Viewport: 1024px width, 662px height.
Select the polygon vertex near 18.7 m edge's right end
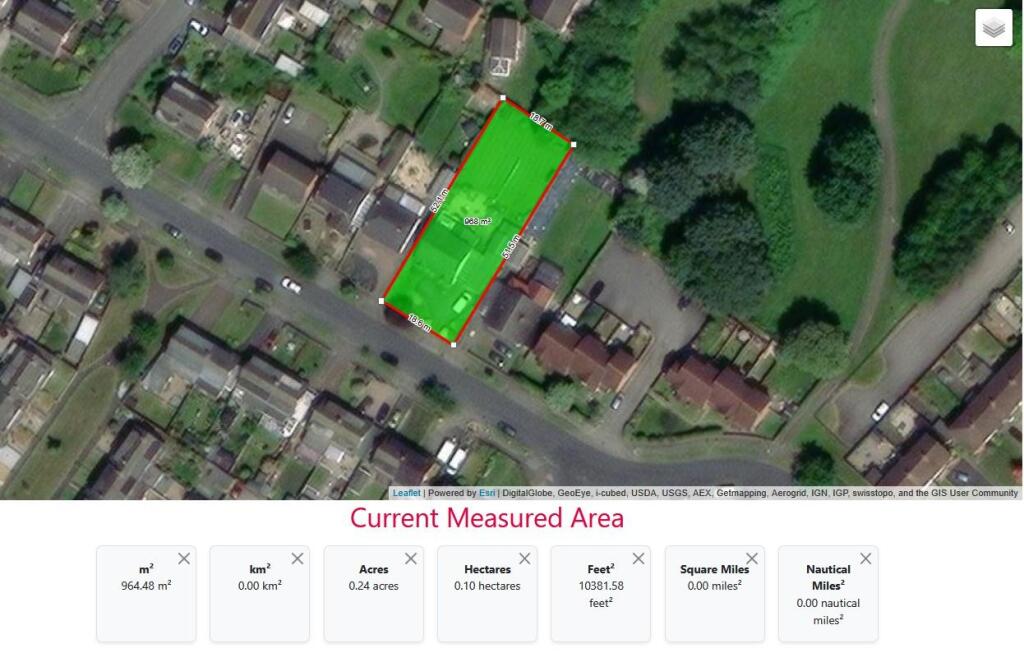tap(573, 144)
